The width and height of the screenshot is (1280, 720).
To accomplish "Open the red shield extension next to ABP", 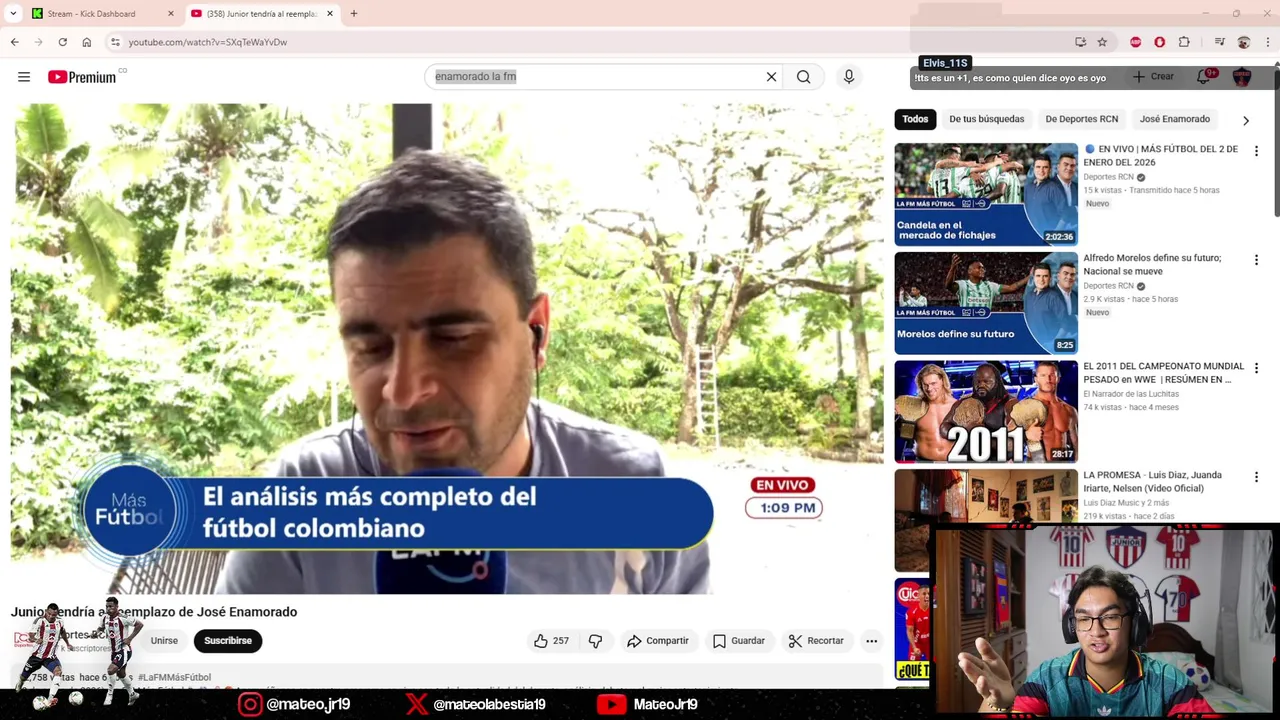I will [1159, 42].
